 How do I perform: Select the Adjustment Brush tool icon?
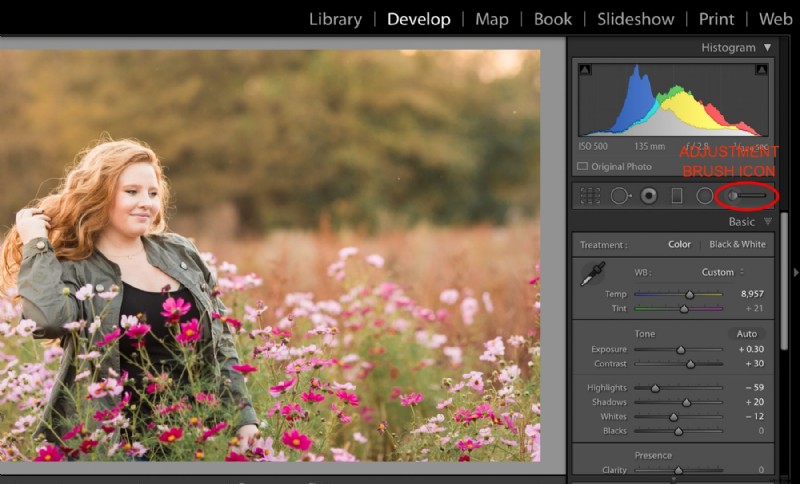click(747, 196)
